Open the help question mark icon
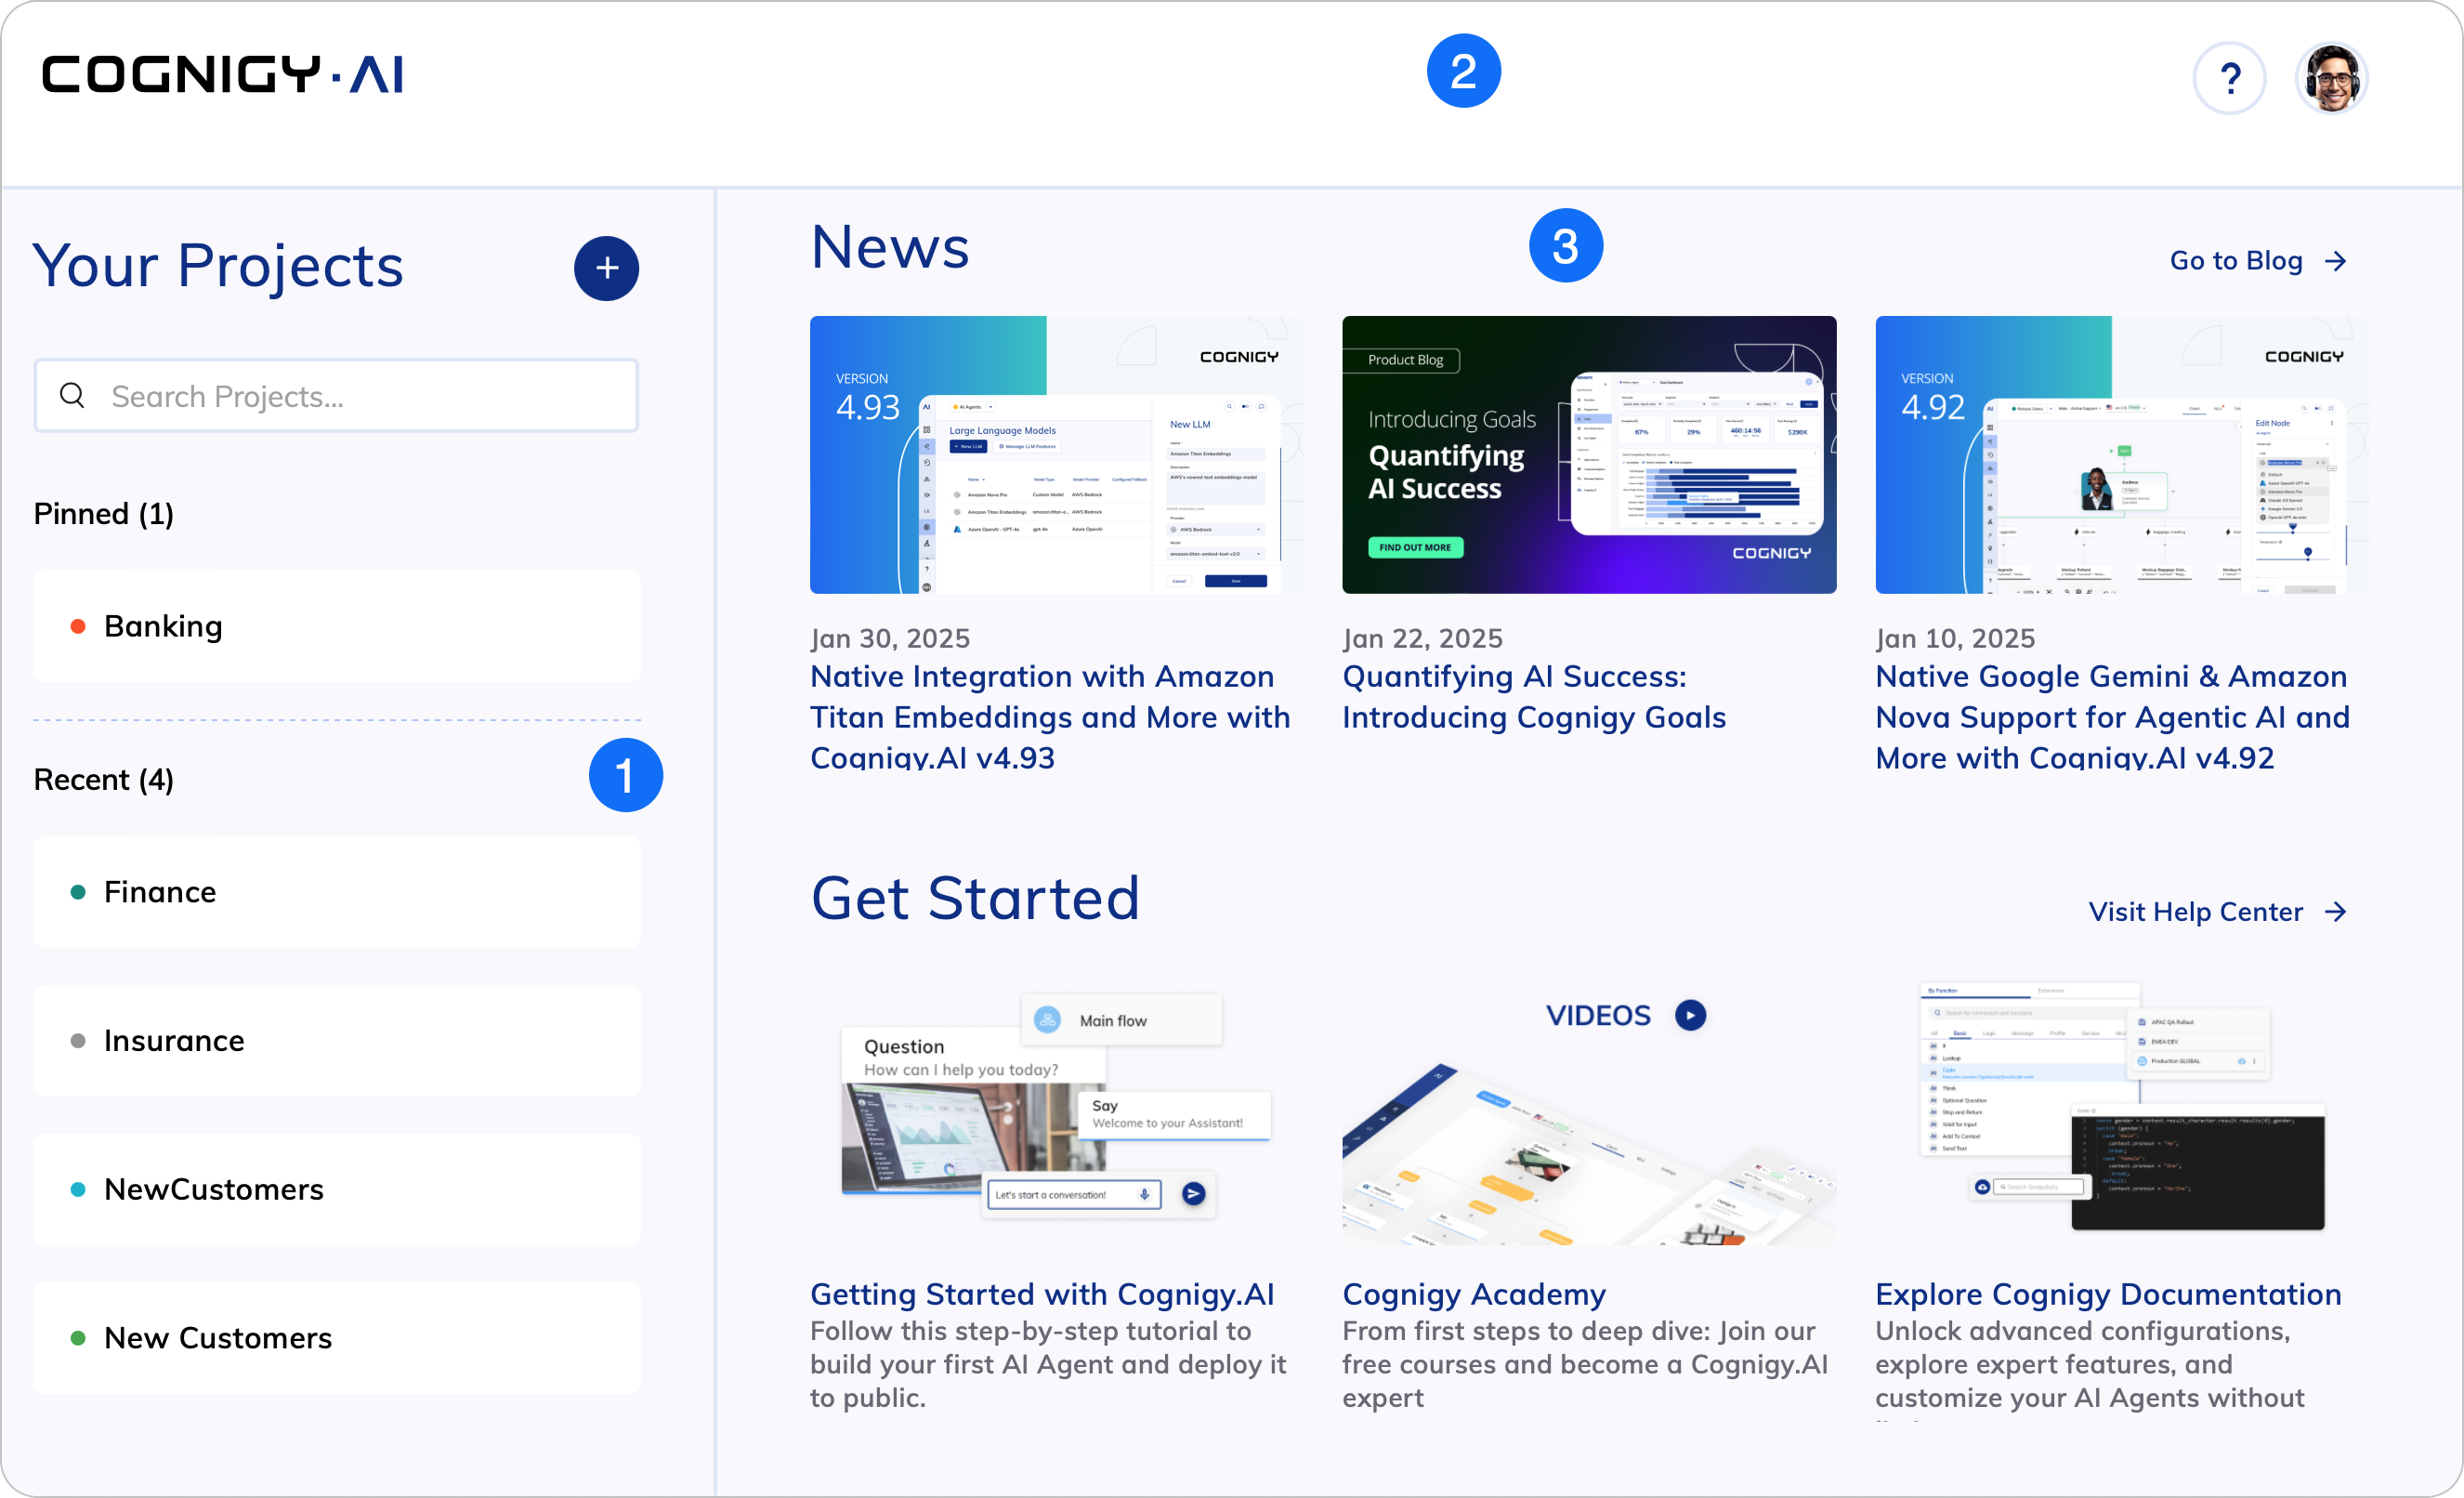This screenshot has width=2464, height=1498. coord(2229,78)
